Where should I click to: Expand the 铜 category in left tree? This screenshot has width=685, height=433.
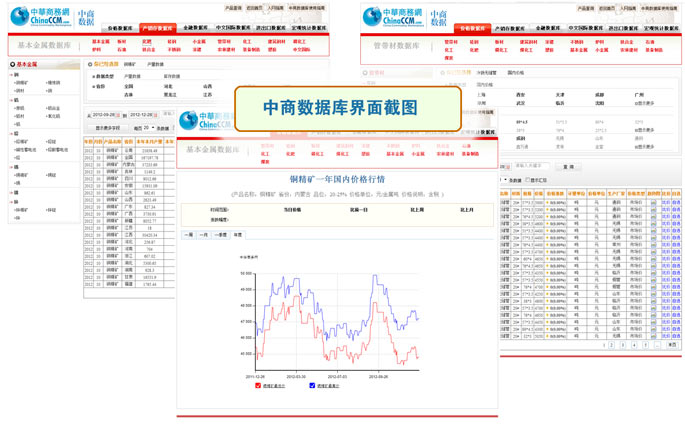click(15, 74)
